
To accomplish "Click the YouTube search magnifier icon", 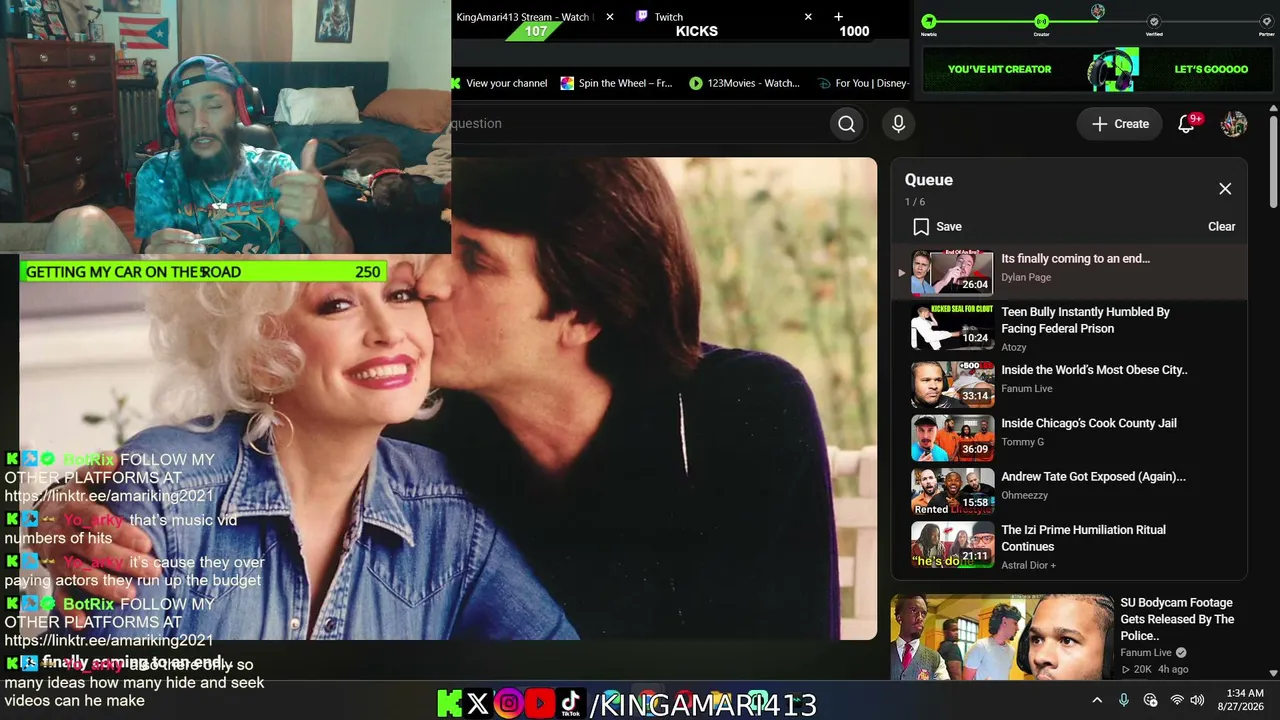I will [846, 124].
